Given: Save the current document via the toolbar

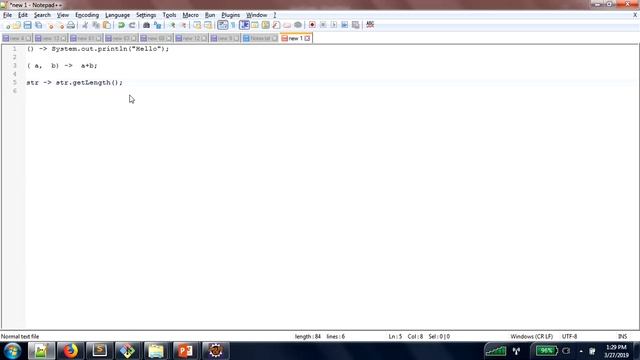Looking at the screenshot, I should 27,25.
